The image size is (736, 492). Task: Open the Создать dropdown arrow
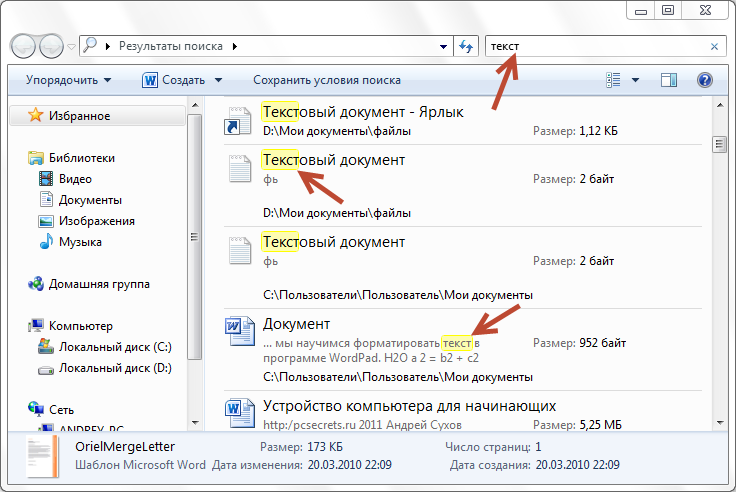click(218, 80)
